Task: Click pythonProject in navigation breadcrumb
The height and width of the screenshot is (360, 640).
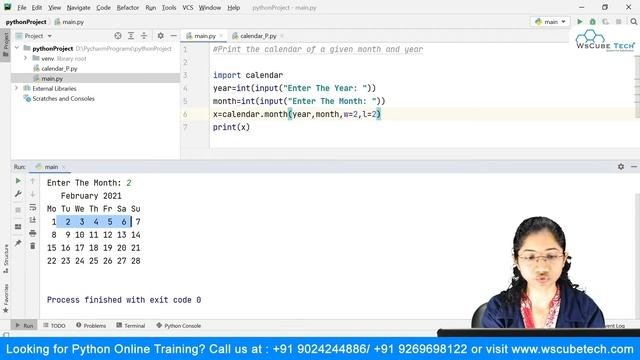Action: (26, 22)
